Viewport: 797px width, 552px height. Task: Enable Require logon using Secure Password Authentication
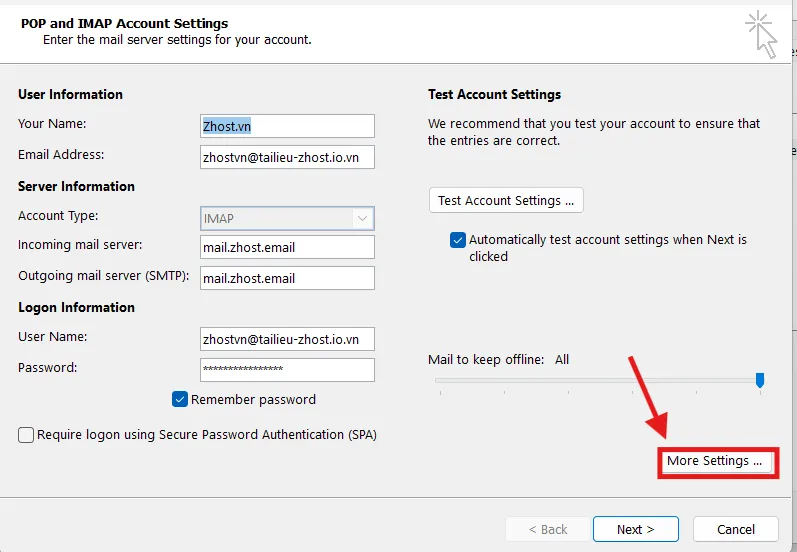(x=27, y=435)
